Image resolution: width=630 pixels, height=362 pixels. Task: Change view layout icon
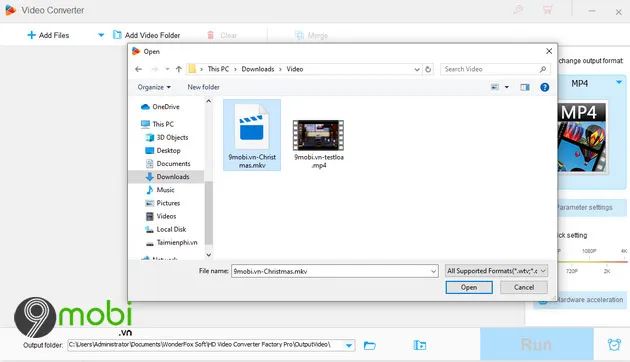[495, 87]
